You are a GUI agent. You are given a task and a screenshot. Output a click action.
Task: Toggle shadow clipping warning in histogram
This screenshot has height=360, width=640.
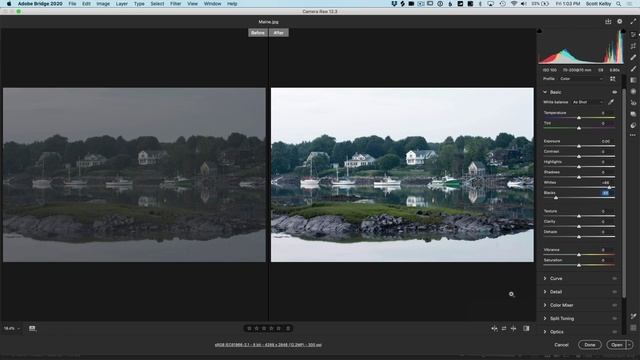540,31
